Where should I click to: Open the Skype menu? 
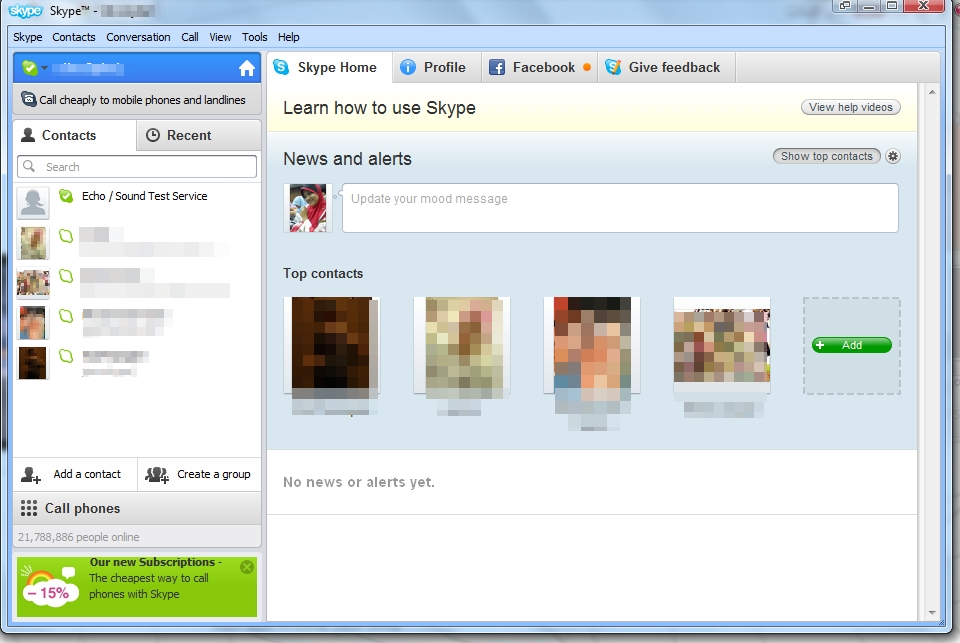pos(28,37)
